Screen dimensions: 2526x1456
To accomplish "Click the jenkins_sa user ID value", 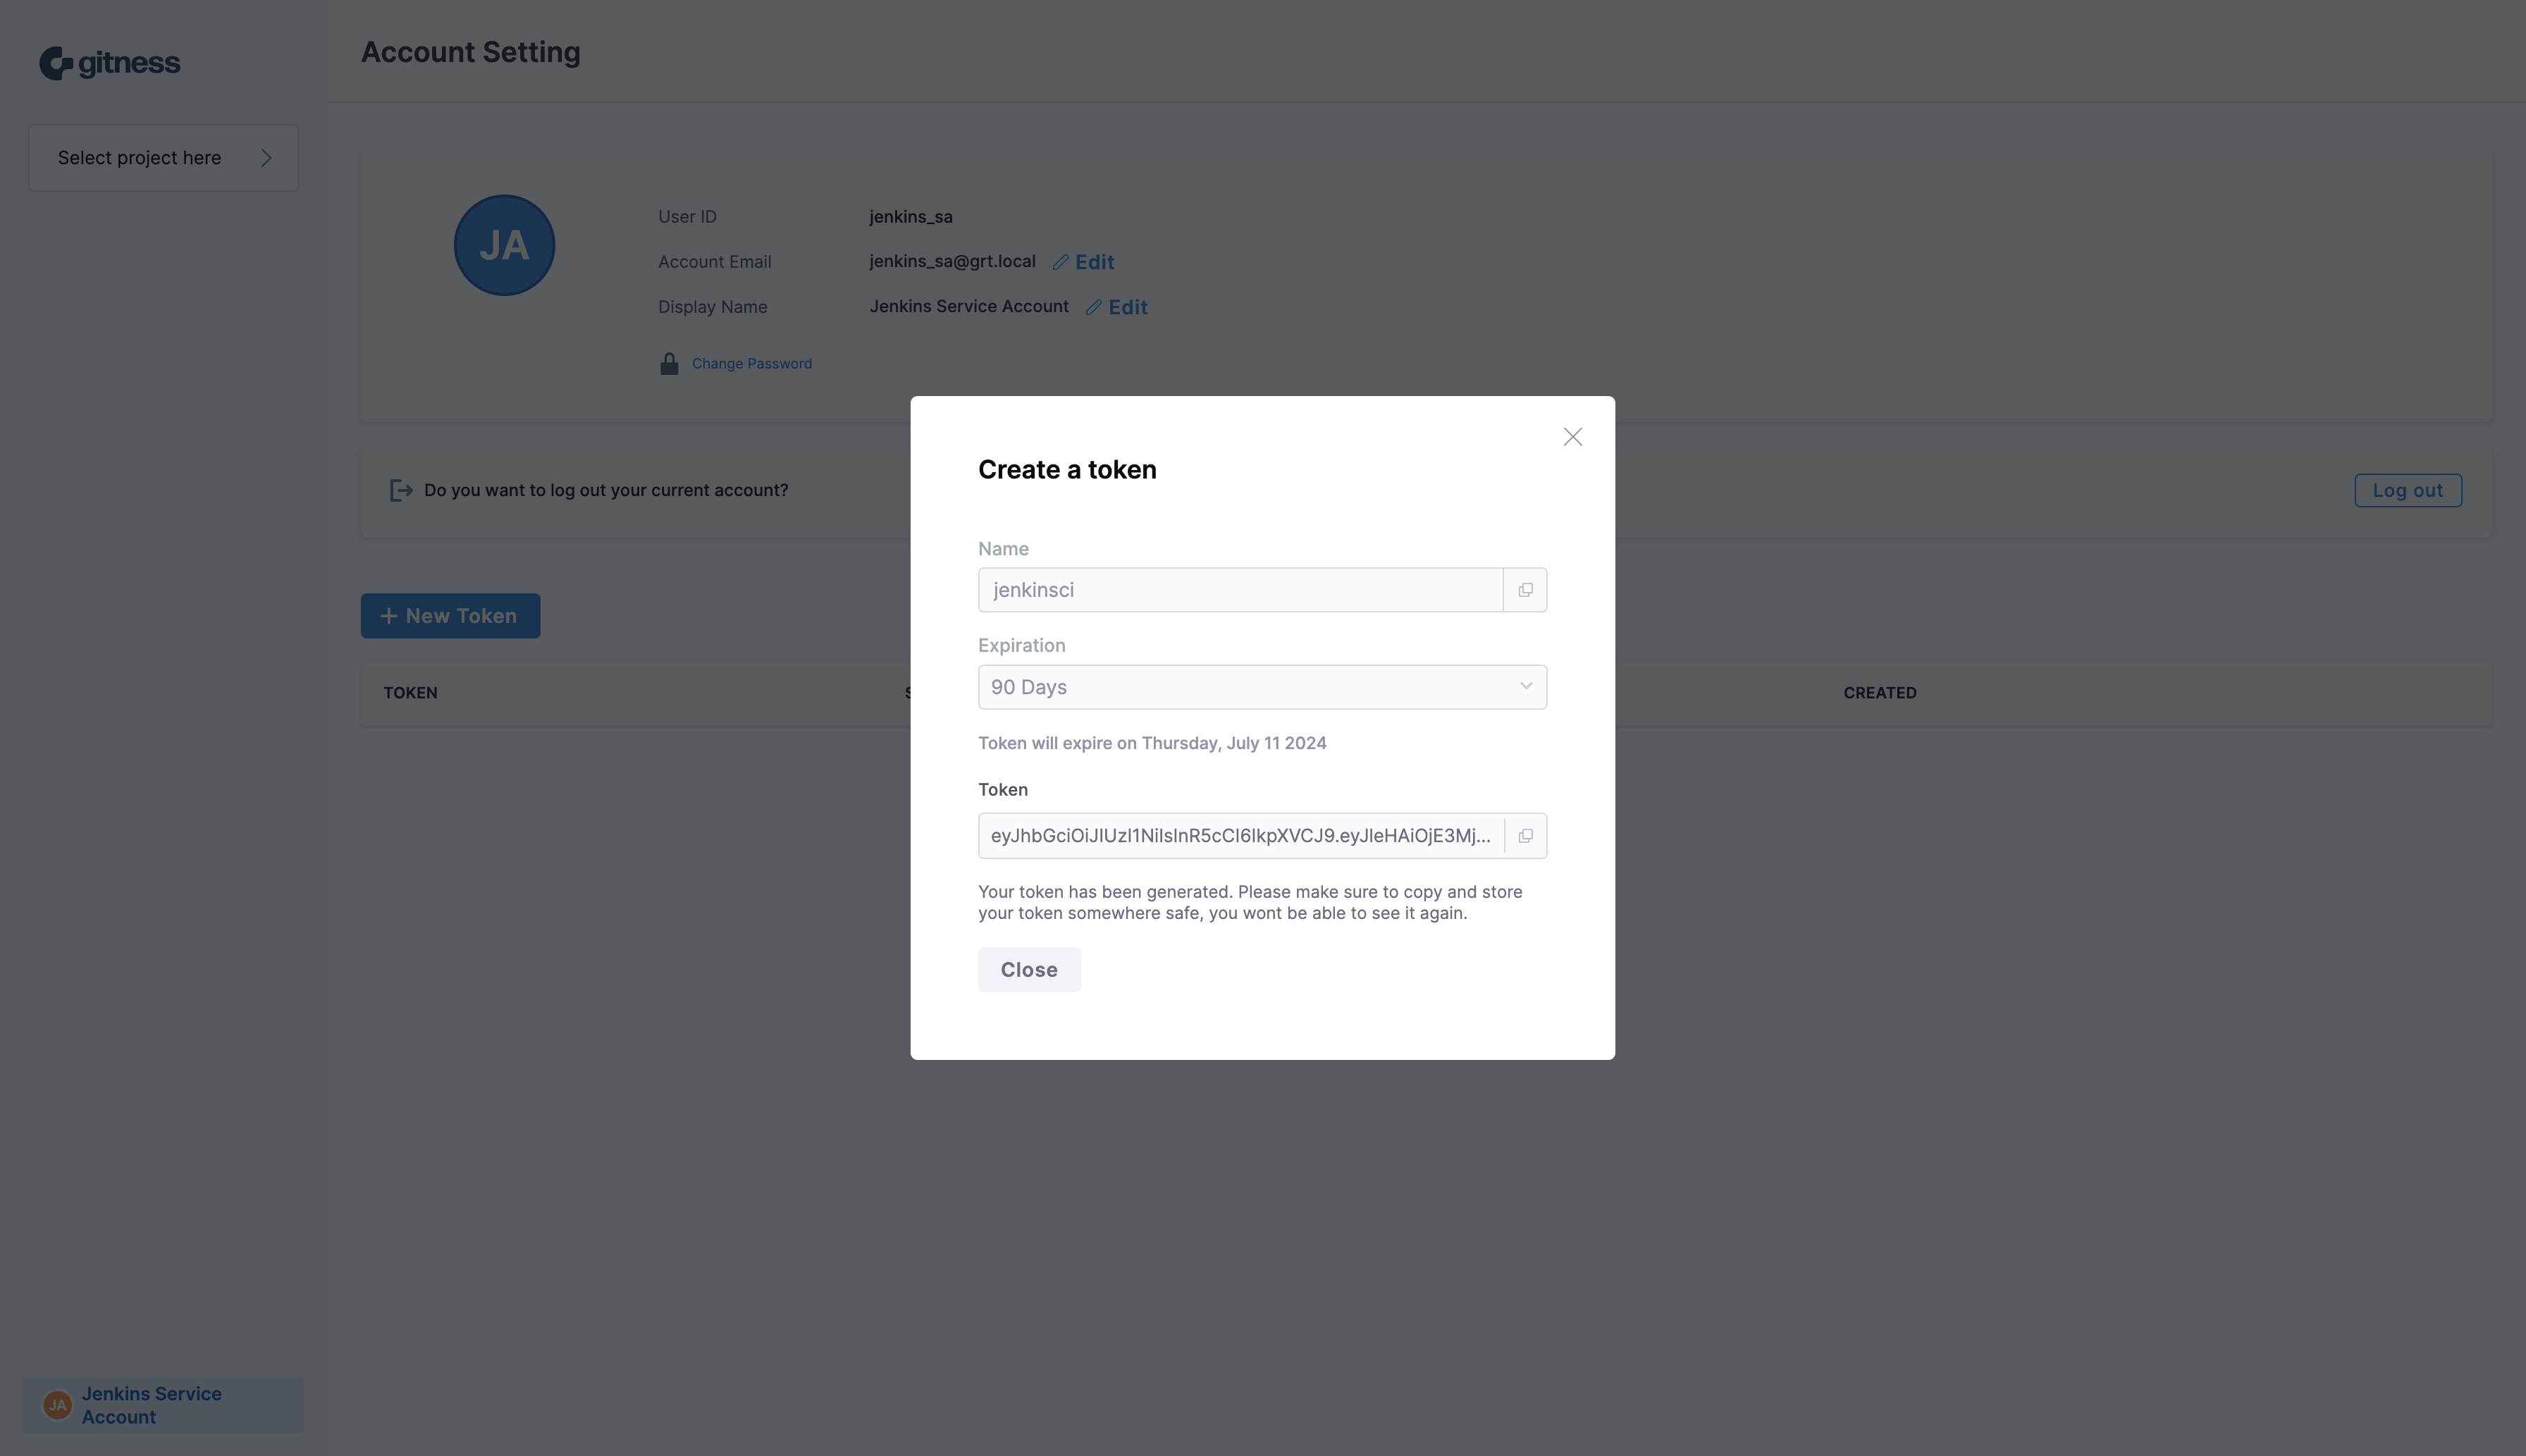I will (x=911, y=217).
